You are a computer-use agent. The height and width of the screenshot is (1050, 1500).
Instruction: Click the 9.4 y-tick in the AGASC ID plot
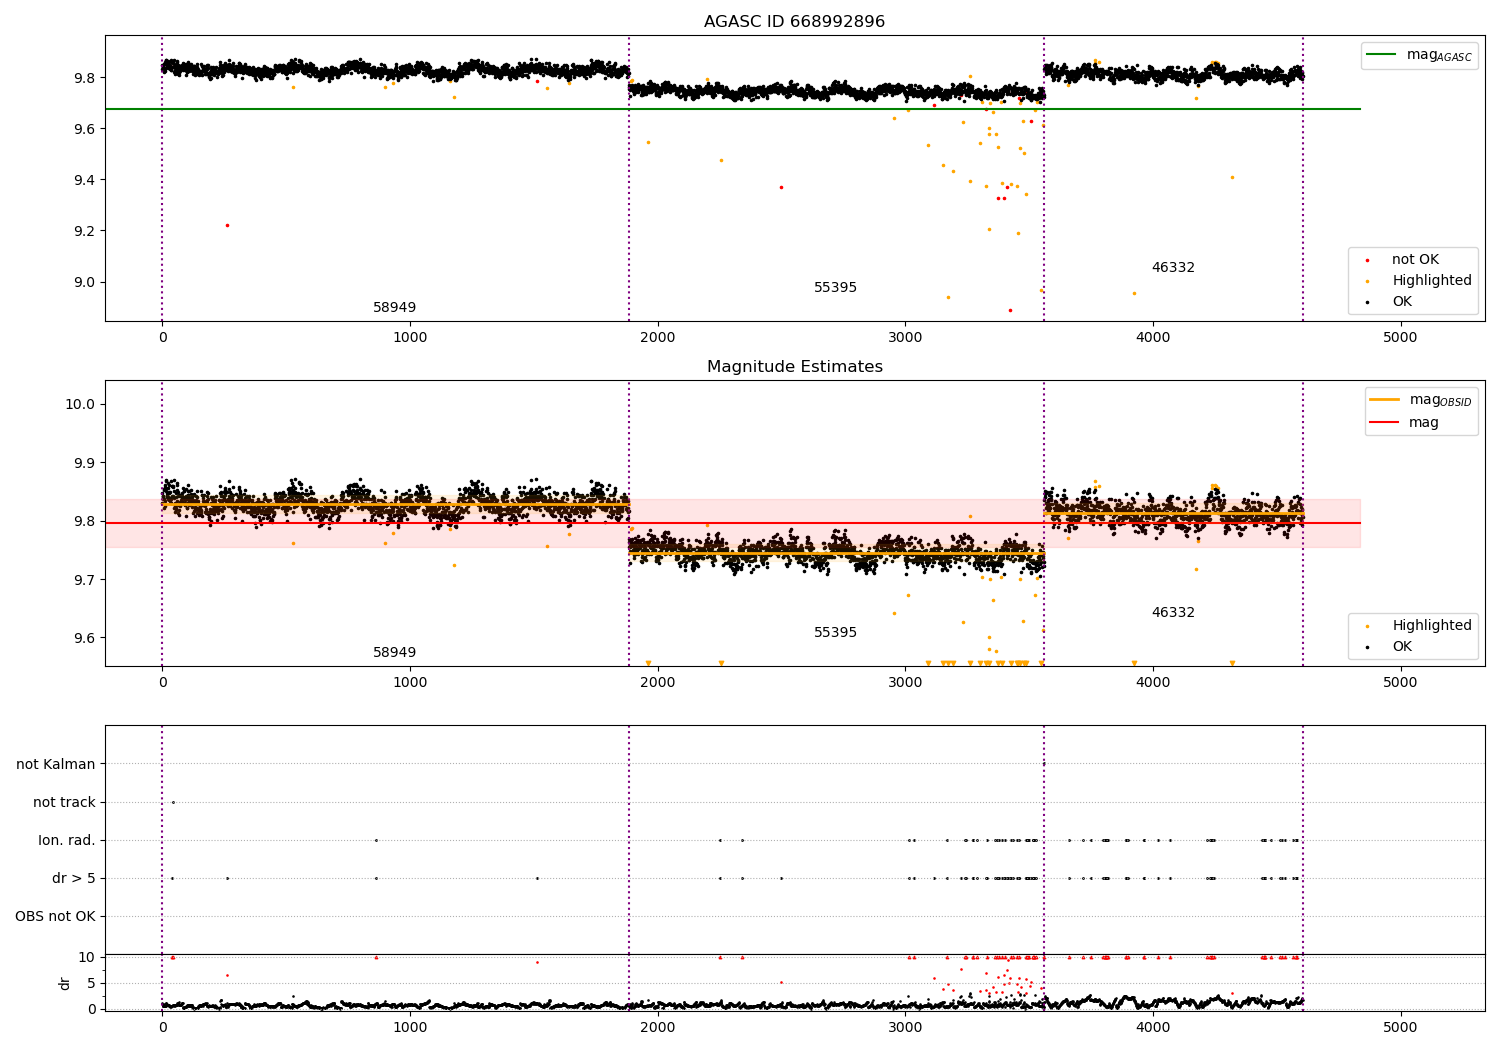pyautogui.click(x=85, y=180)
